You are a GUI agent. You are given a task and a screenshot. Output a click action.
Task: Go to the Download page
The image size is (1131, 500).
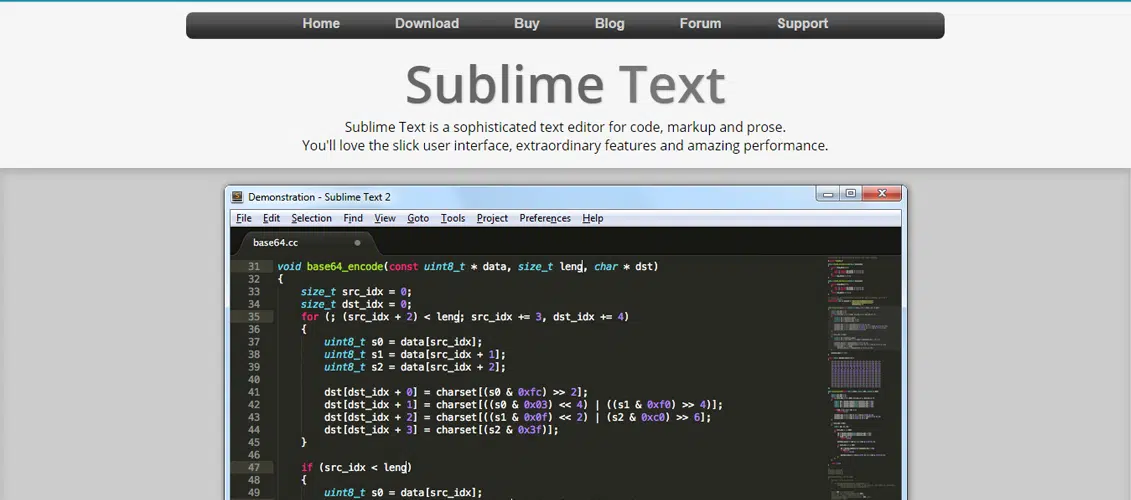pos(427,24)
